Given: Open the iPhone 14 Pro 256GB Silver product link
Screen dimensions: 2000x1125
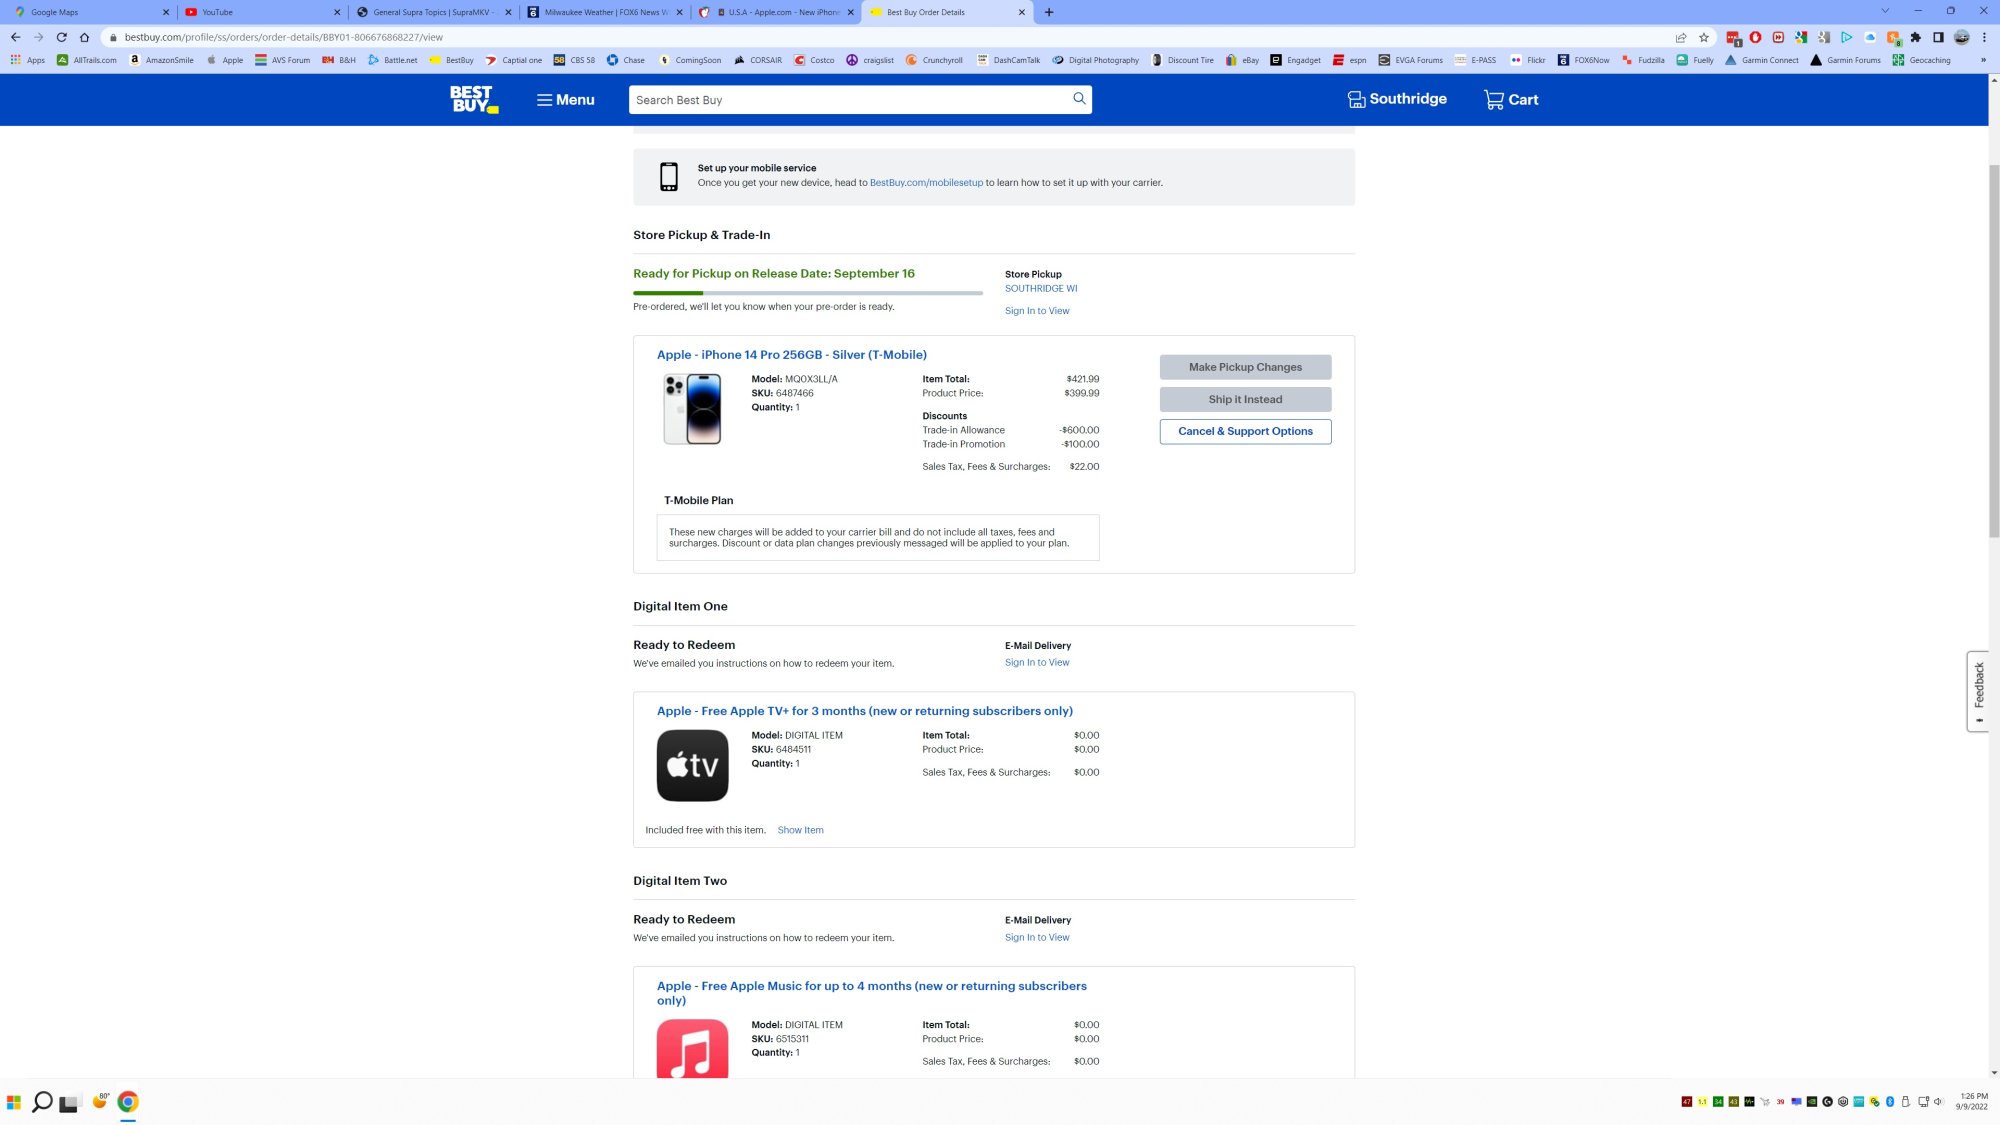Looking at the screenshot, I should [x=791, y=355].
